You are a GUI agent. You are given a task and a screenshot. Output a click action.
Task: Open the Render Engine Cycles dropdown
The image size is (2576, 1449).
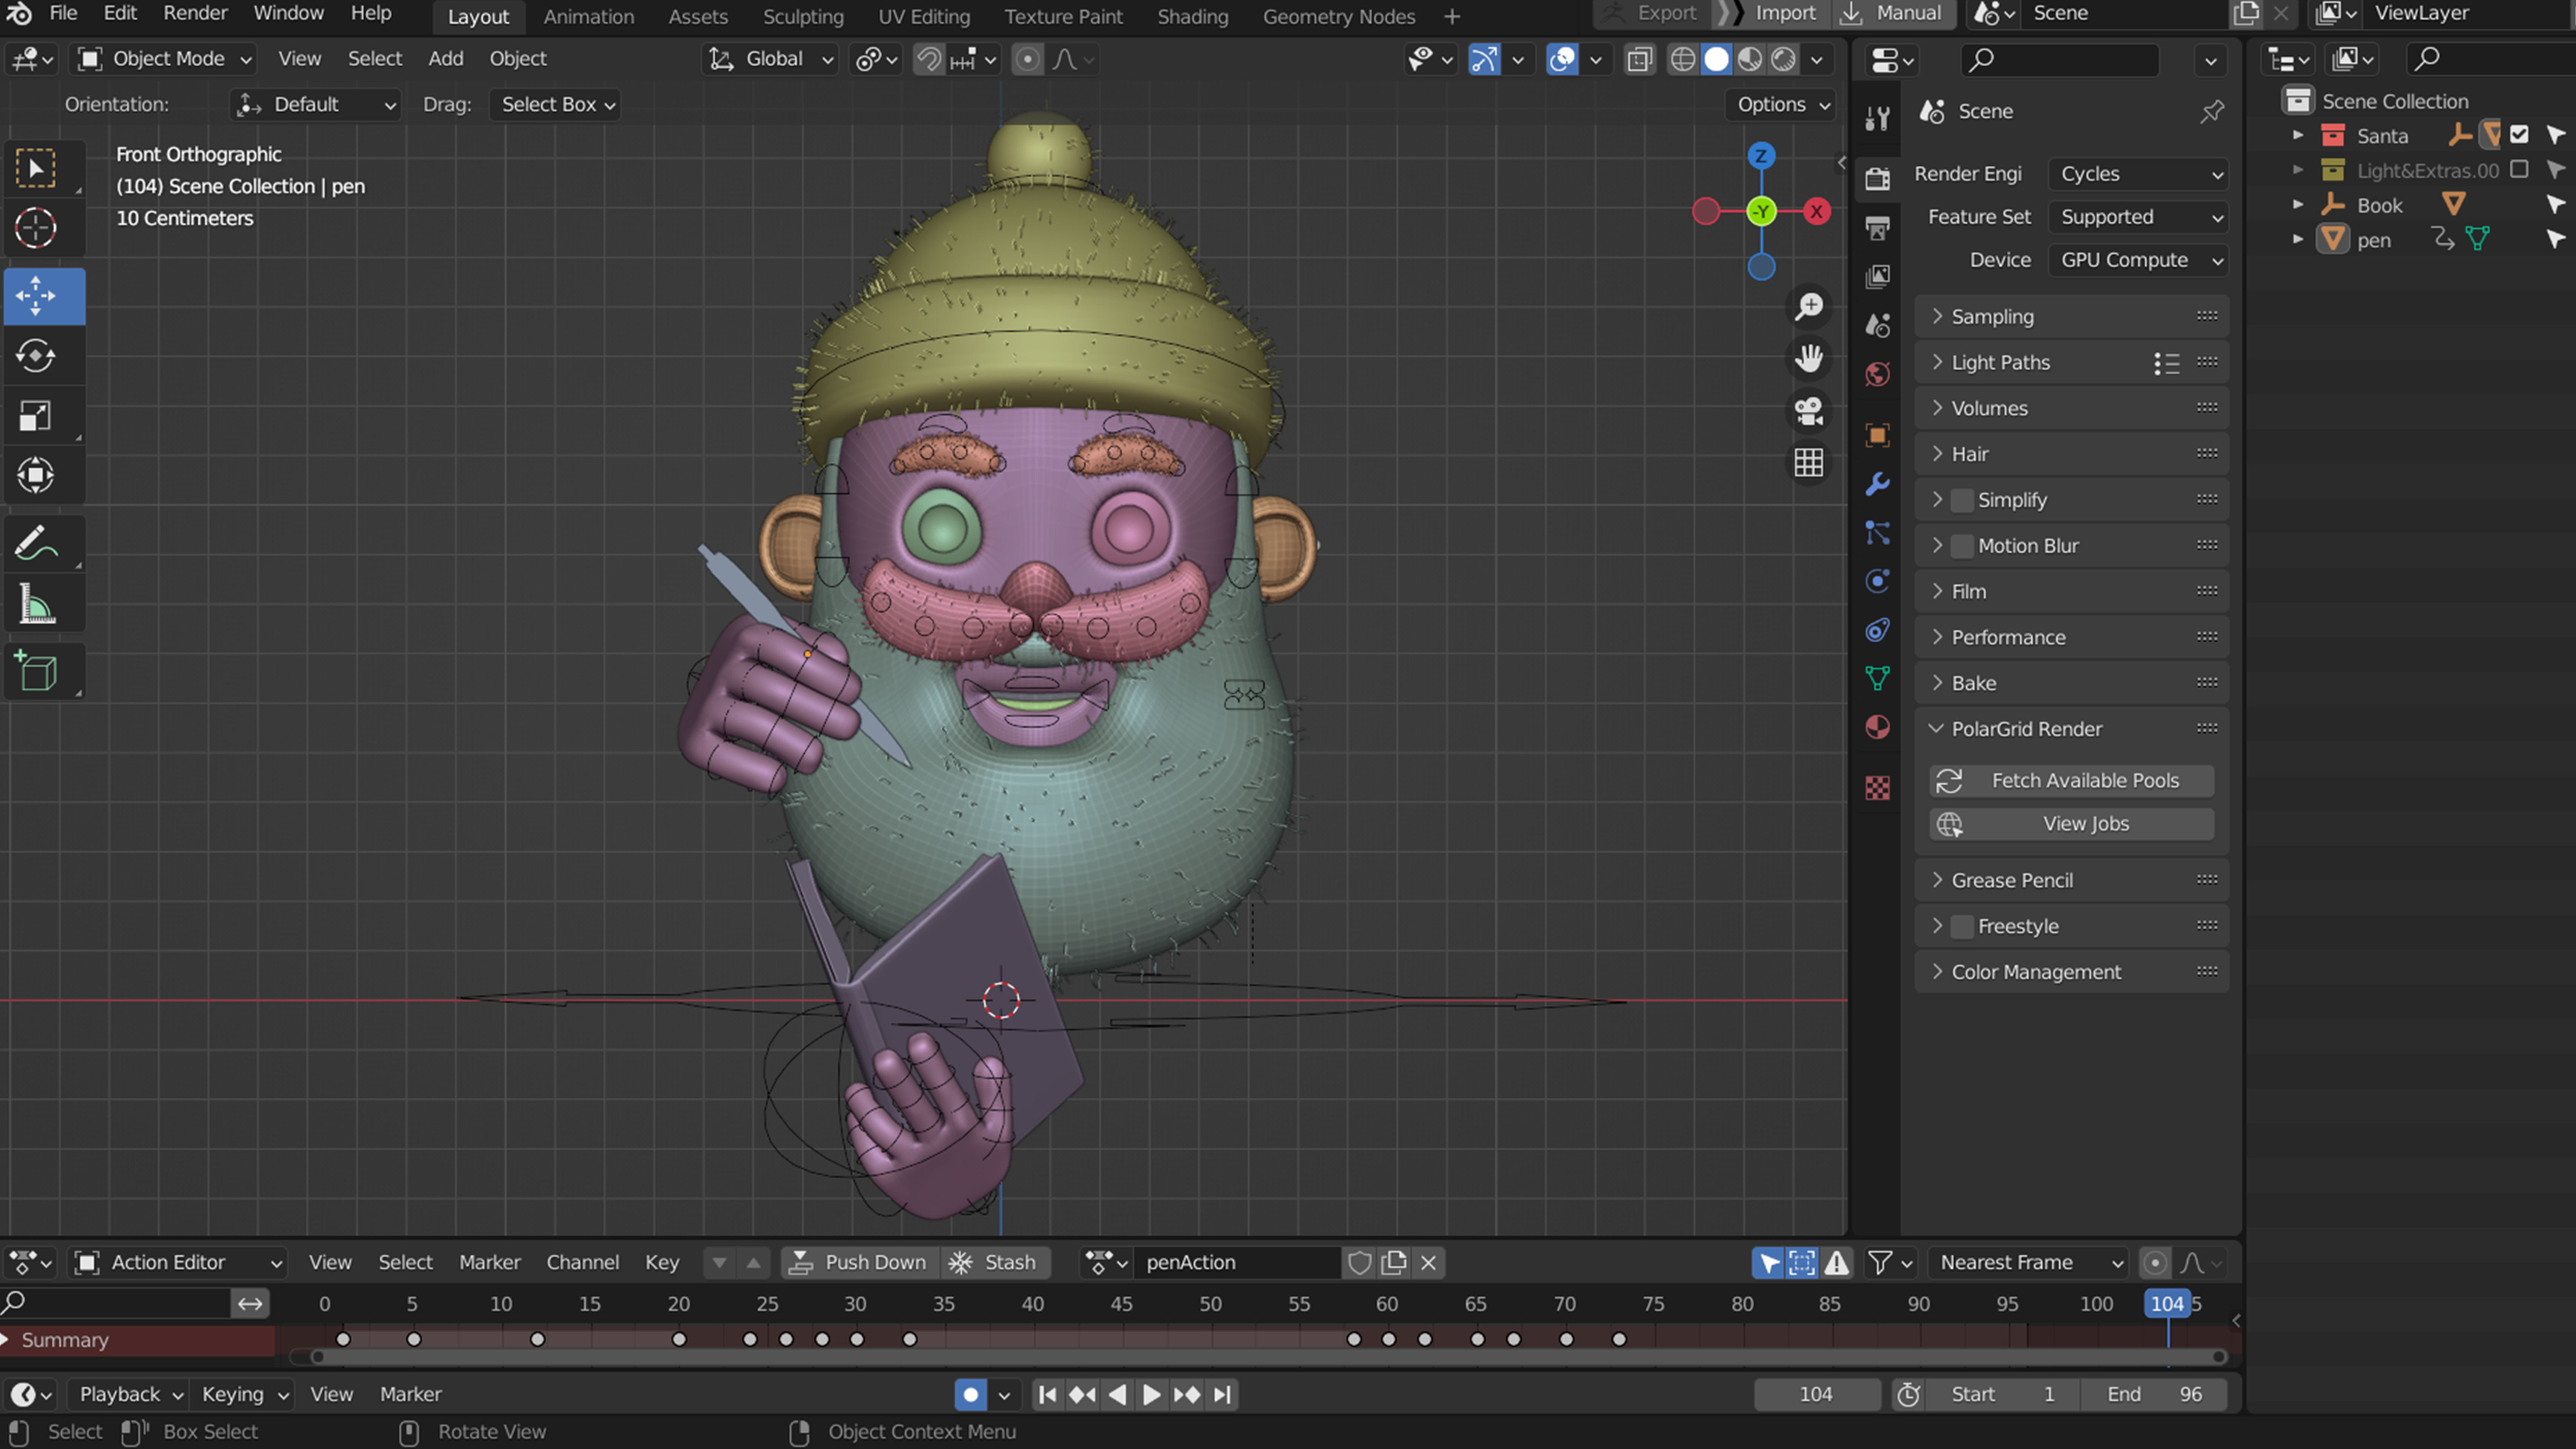[x=2138, y=174]
